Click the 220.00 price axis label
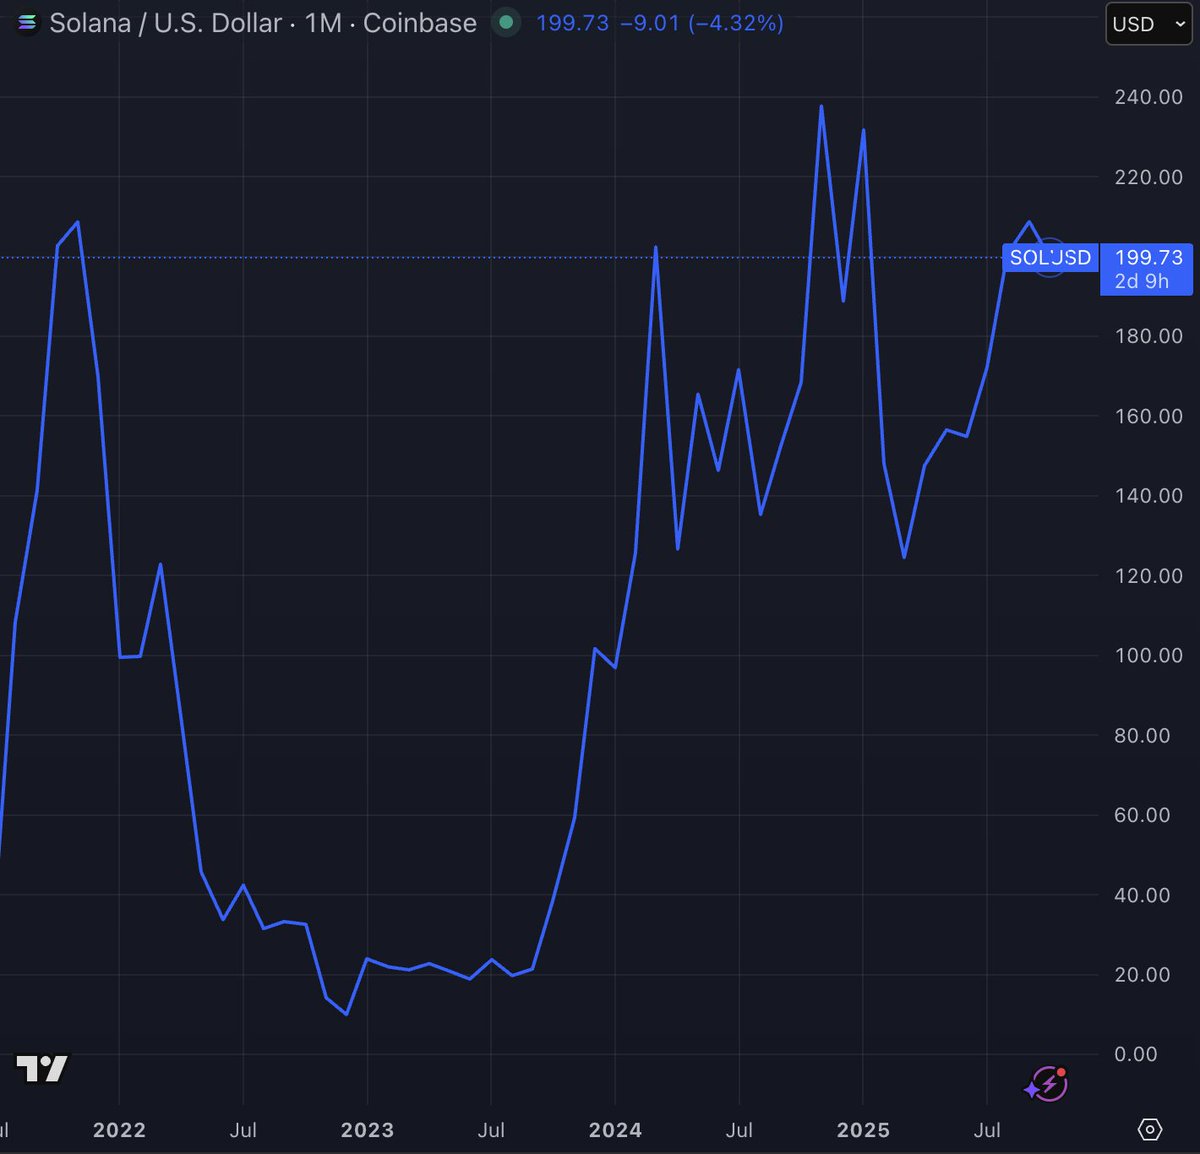1200x1154 pixels. click(x=1149, y=177)
